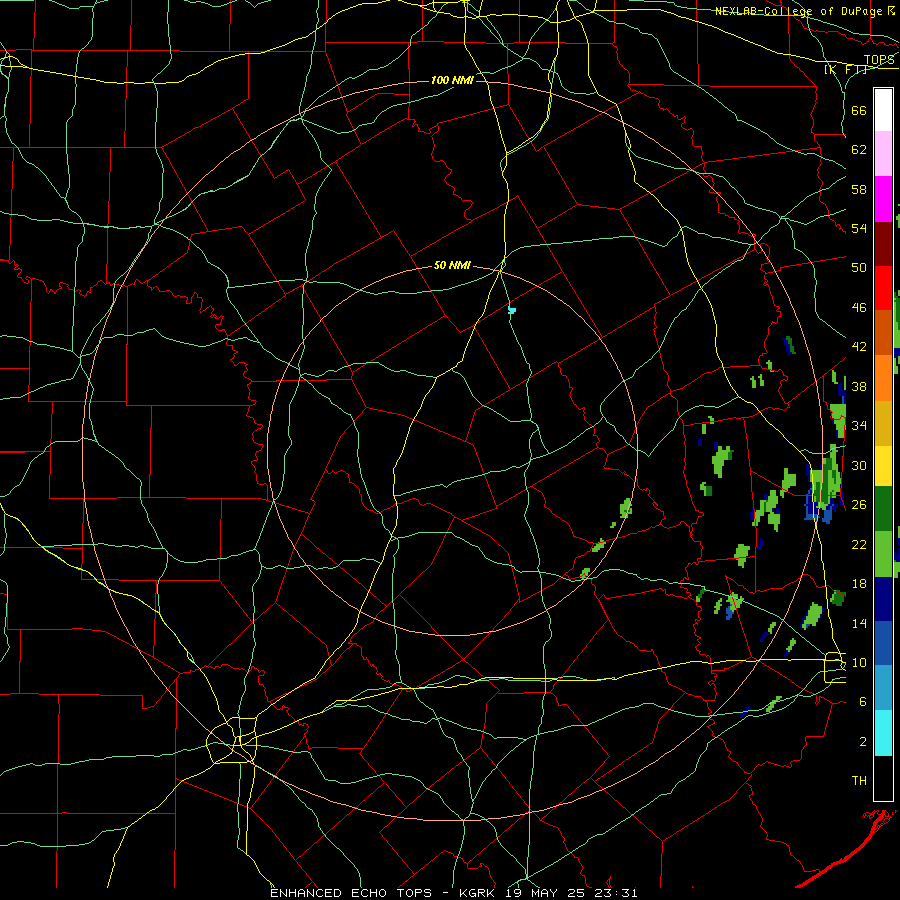This screenshot has height=900, width=900.
Task: Click the dark green legend swatch
Action: click(883, 509)
